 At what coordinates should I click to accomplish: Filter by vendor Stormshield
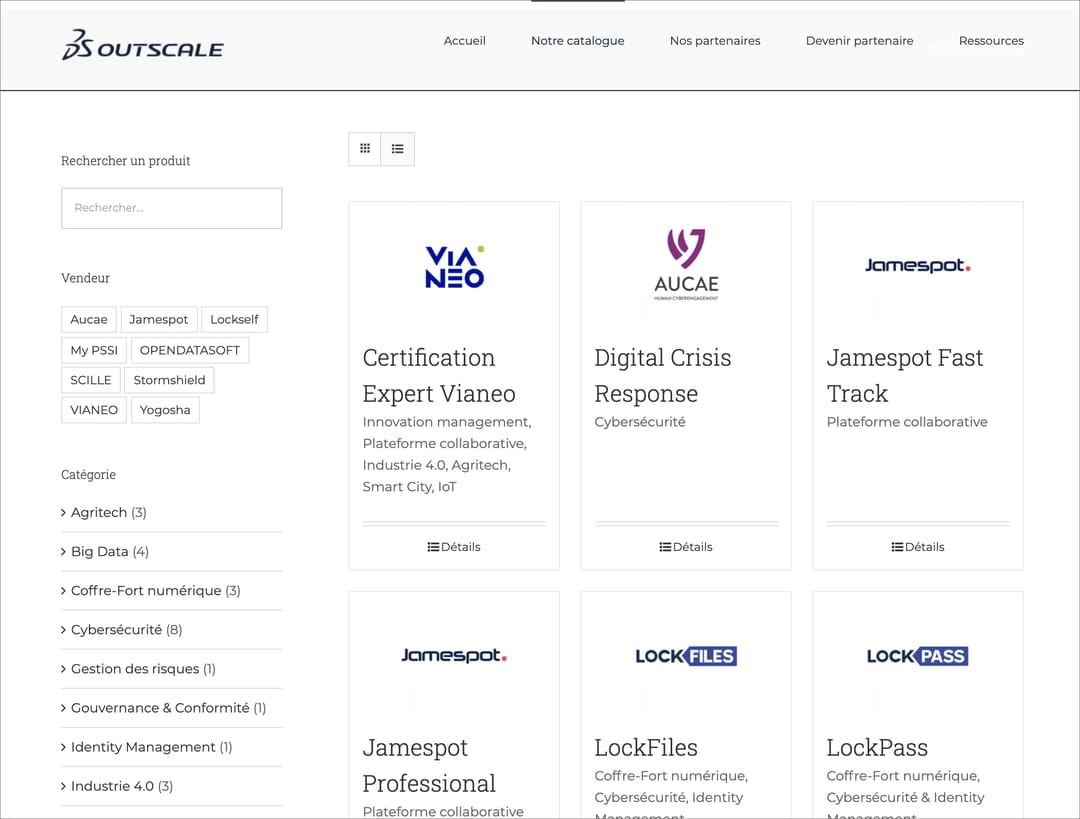[x=169, y=380]
